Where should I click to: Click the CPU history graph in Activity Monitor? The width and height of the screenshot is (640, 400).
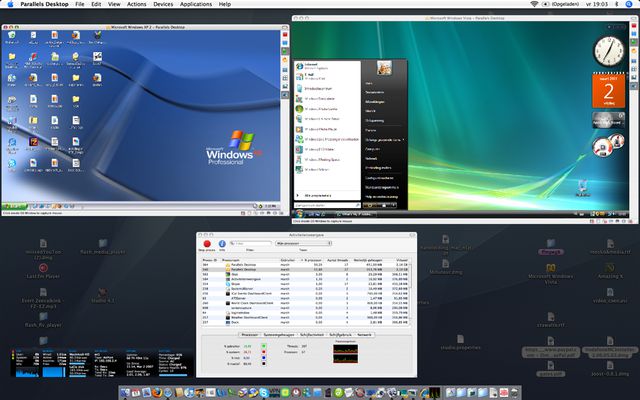pos(346,354)
